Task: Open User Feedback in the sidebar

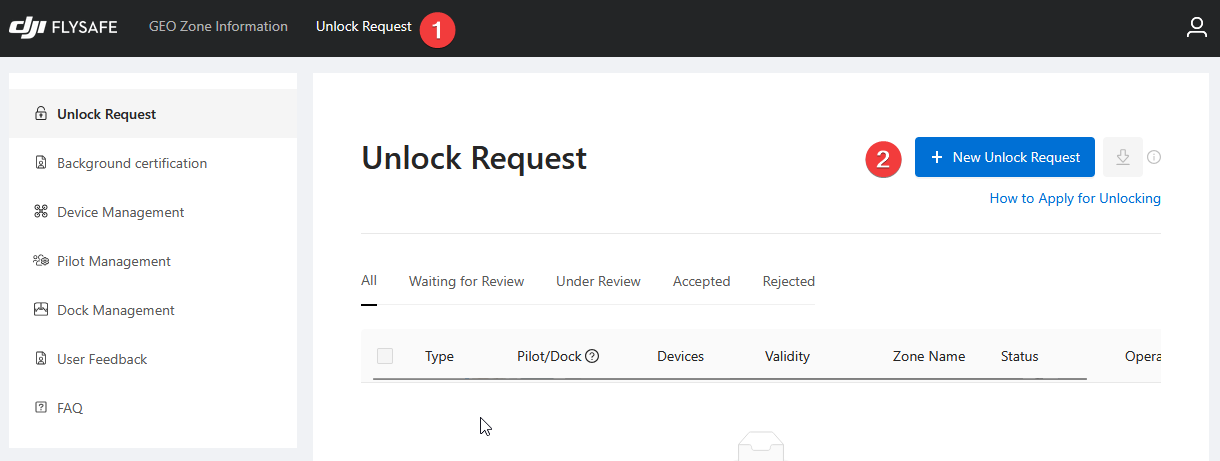Action: [x=102, y=359]
